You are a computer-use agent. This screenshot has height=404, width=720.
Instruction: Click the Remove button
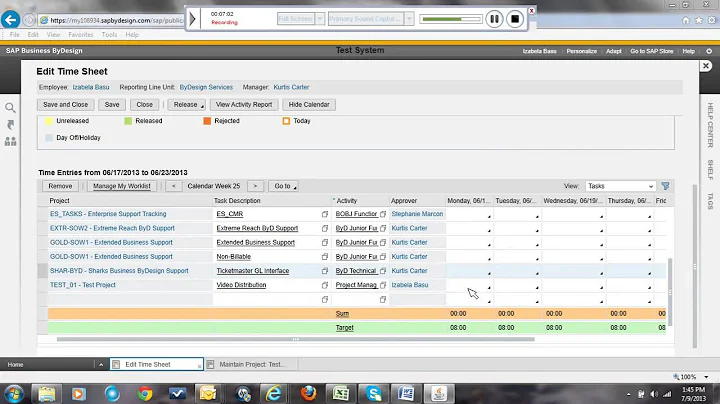coord(60,186)
